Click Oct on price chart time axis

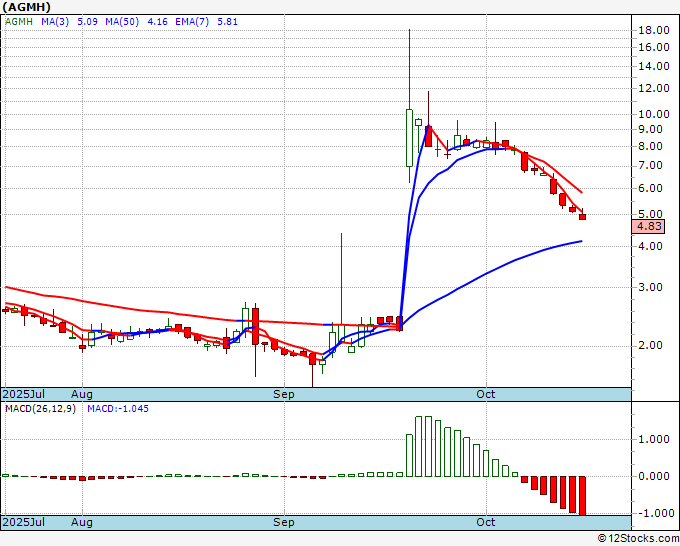tap(486, 395)
